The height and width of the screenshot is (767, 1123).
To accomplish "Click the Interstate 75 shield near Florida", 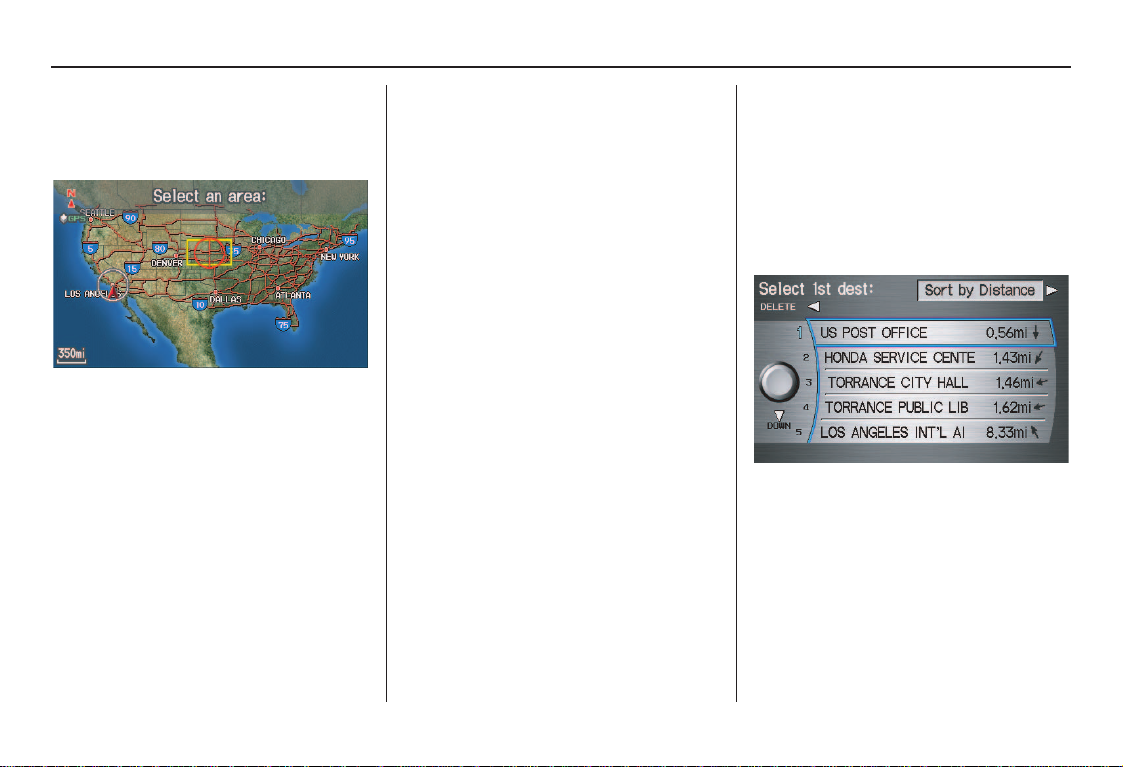I will coord(284,325).
